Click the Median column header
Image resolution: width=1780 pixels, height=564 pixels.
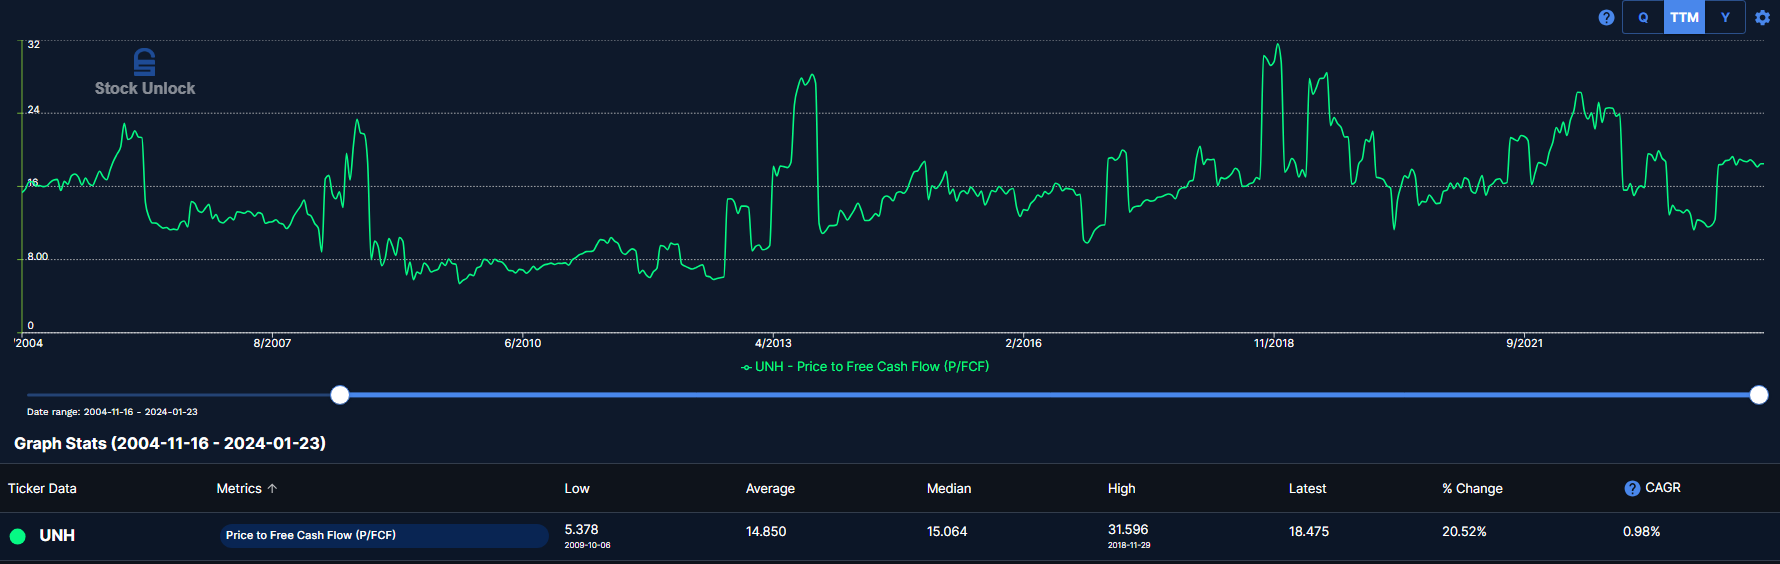pyautogui.click(x=949, y=488)
